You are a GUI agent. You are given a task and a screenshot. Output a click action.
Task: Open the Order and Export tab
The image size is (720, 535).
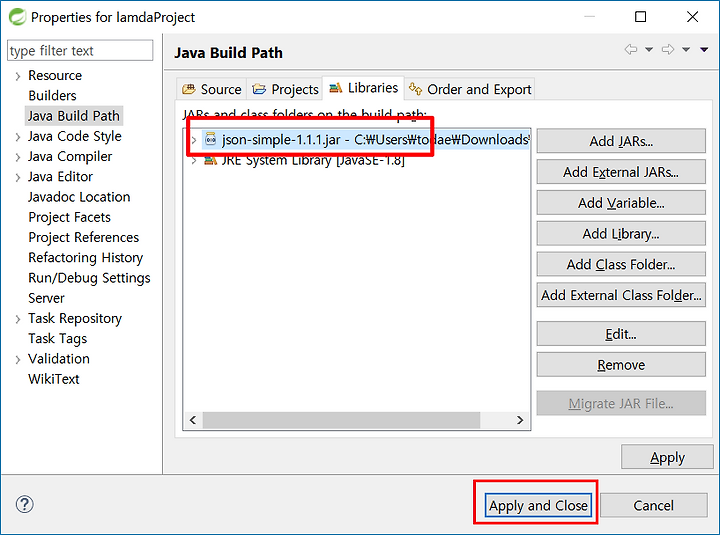(470, 89)
